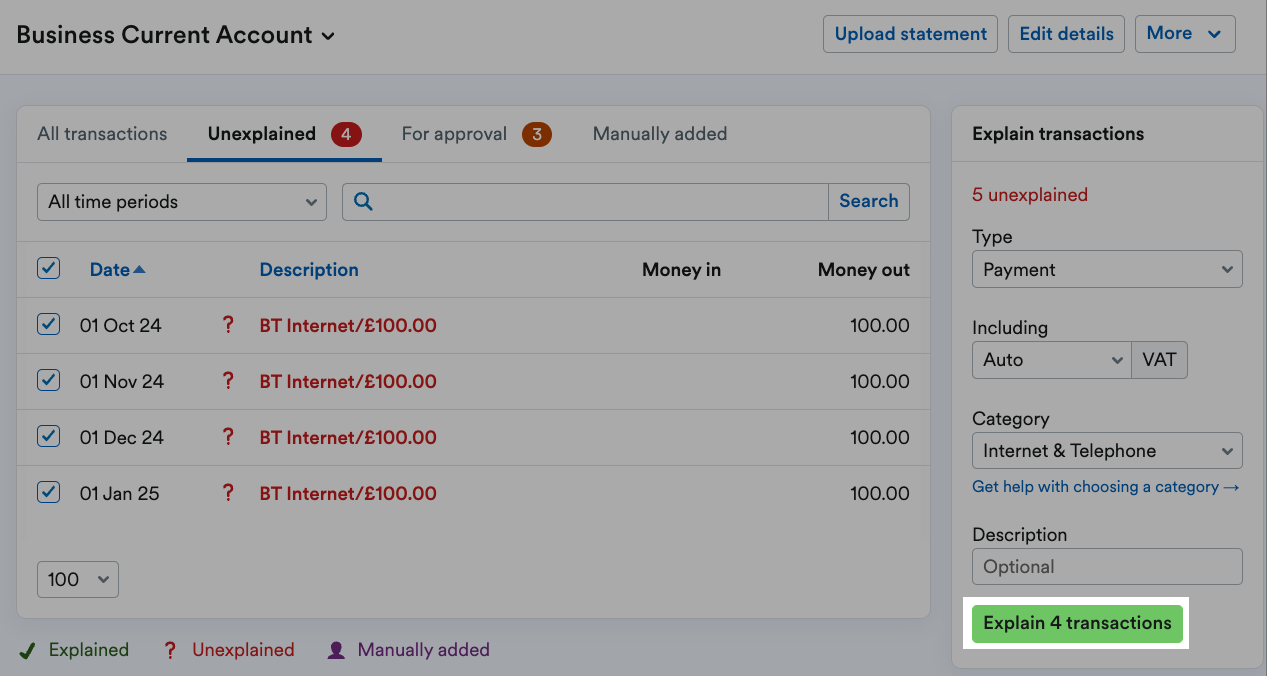Click the 100.00 amount for 01 Jan 25
1267x676 pixels.
pos(880,494)
